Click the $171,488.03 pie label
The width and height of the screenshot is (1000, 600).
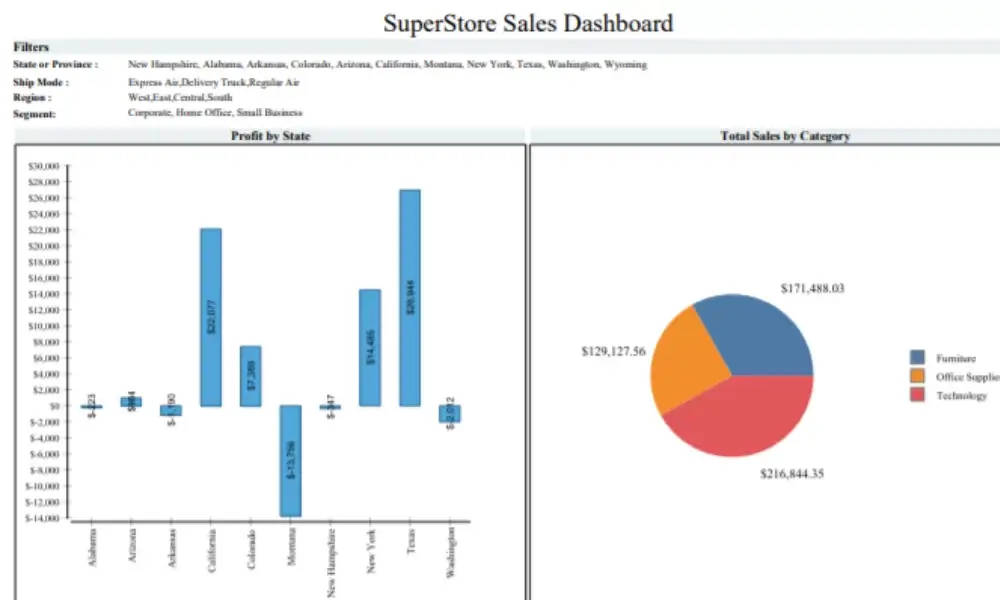(x=812, y=288)
